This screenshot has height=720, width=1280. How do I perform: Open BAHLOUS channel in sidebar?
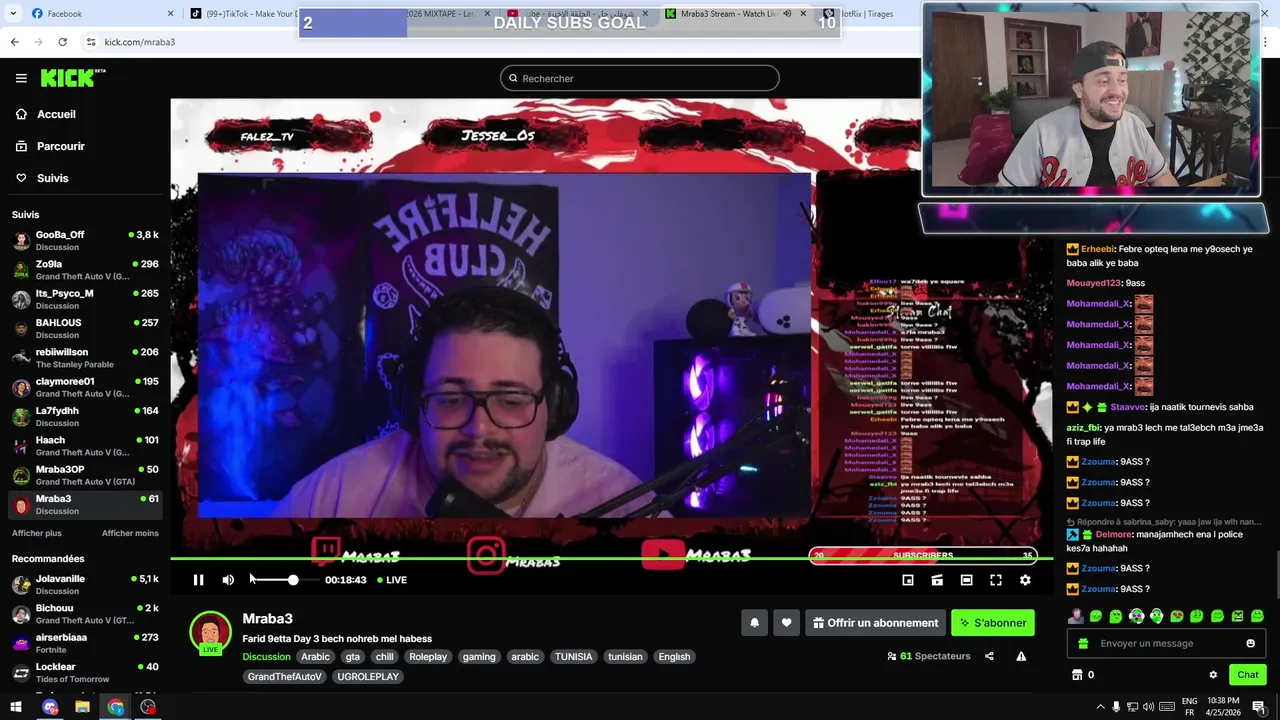85,329
